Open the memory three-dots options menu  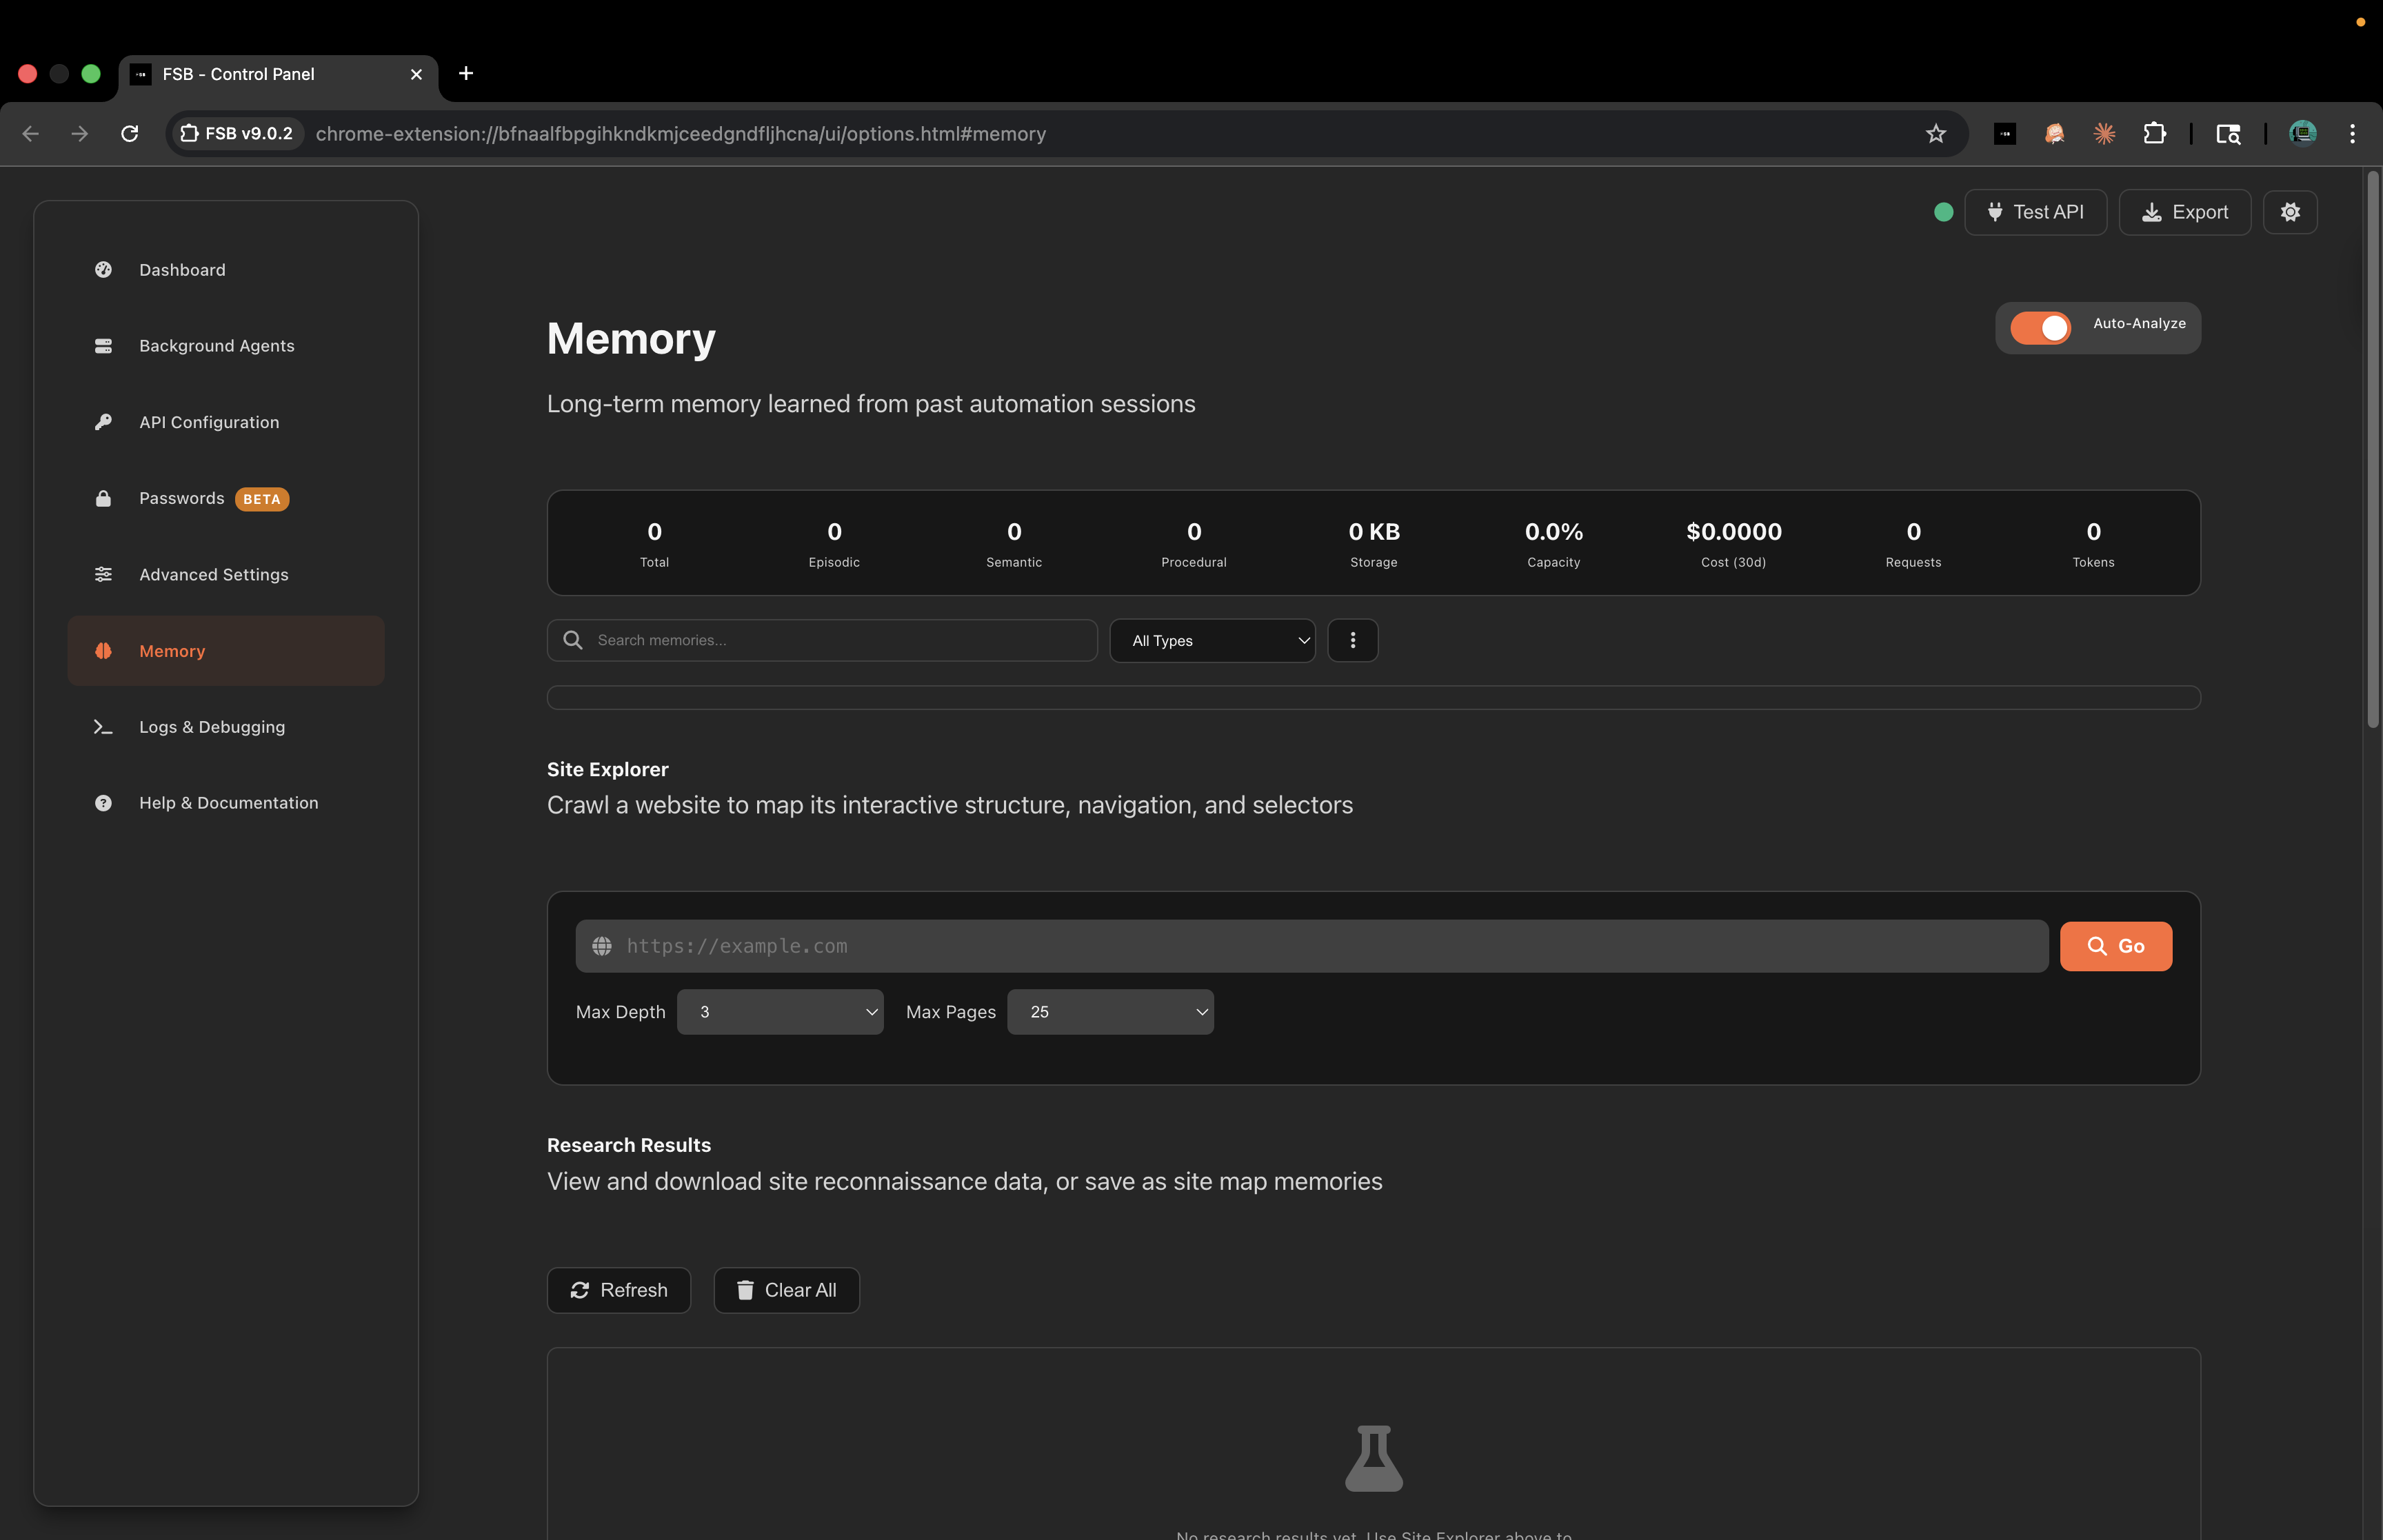pyautogui.click(x=1353, y=640)
